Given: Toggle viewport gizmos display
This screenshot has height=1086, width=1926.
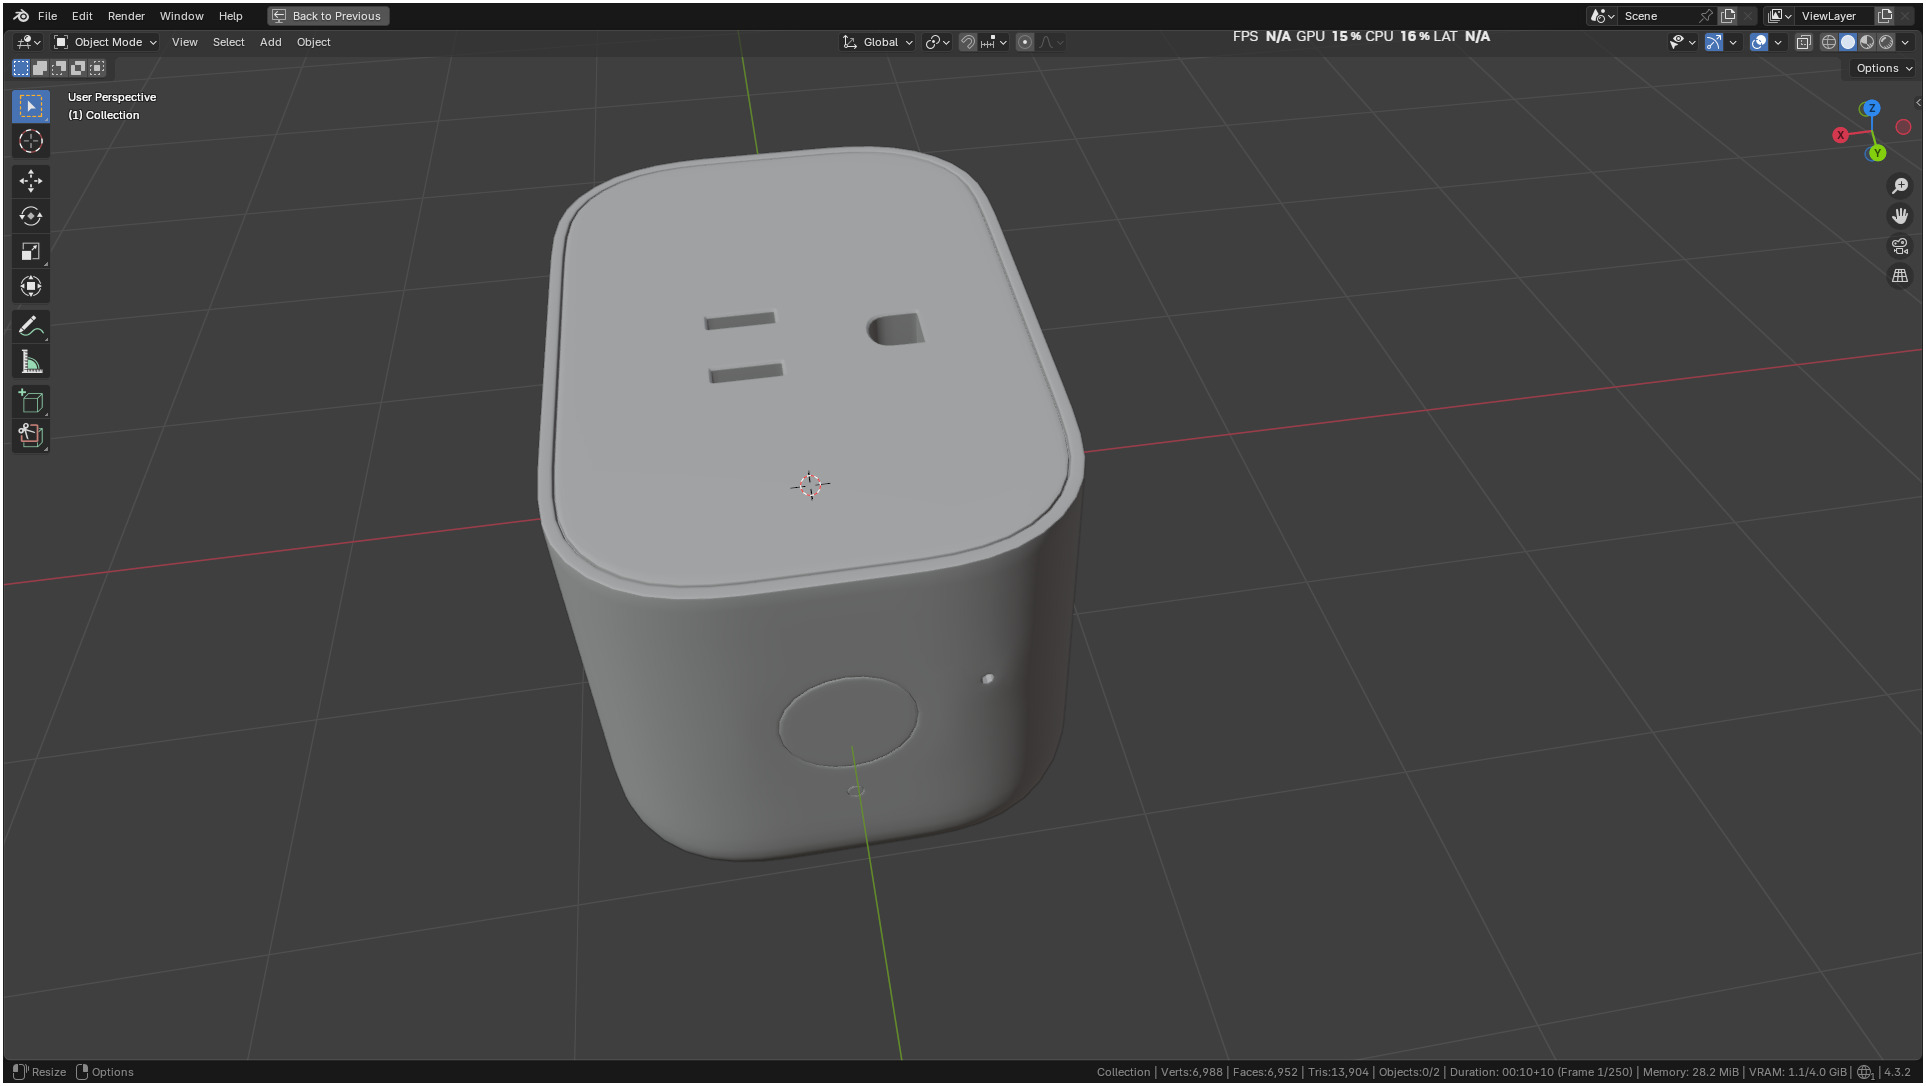Looking at the screenshot, I should coord(1713,42).
